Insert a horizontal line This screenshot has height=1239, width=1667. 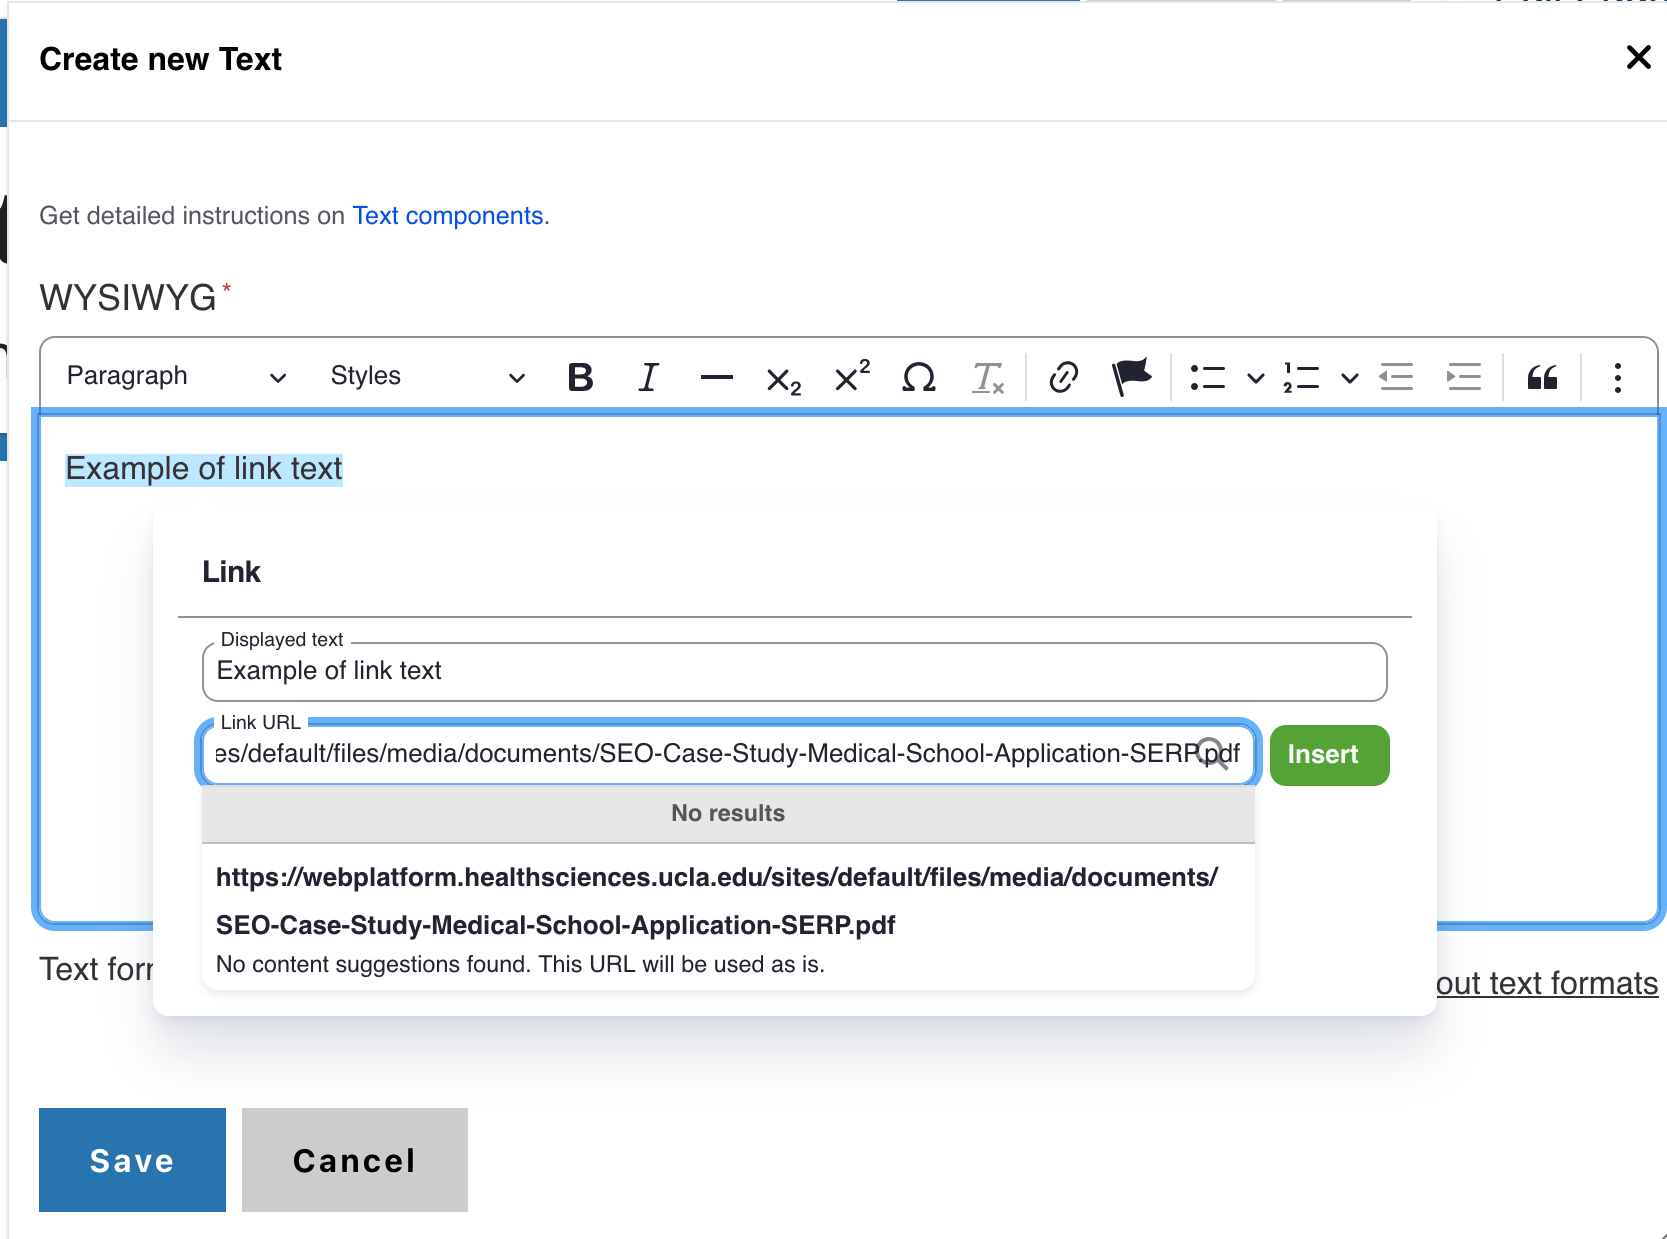[x=716, y=377]
